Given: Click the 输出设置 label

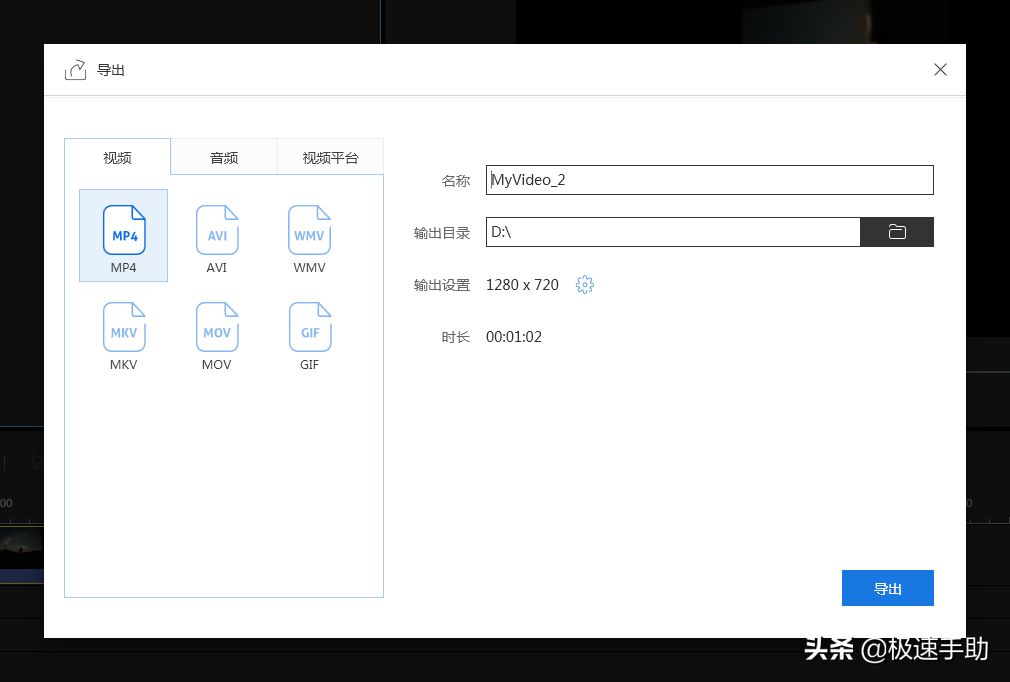Looking at the screenshot, I should coord(442,285).
